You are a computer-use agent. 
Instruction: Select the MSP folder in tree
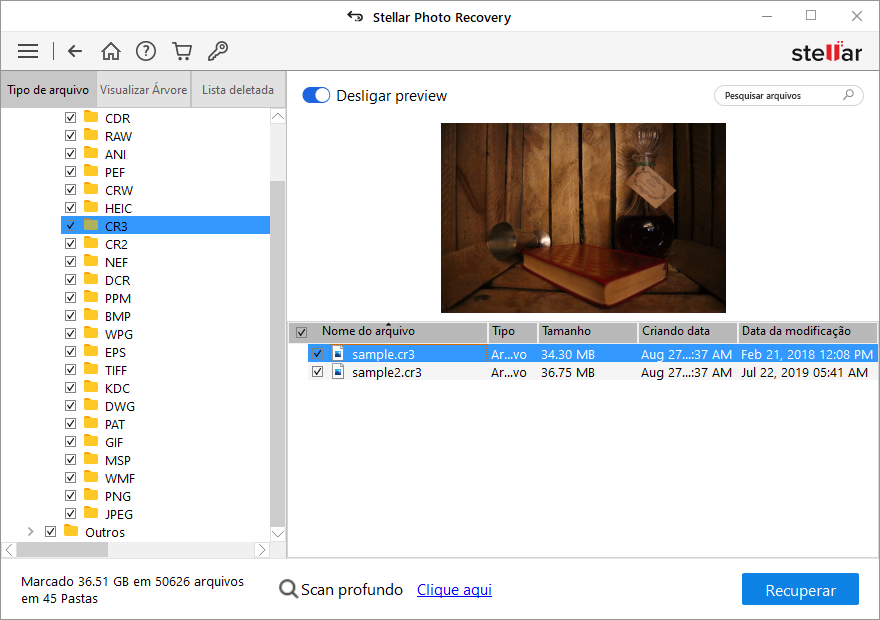118,460
